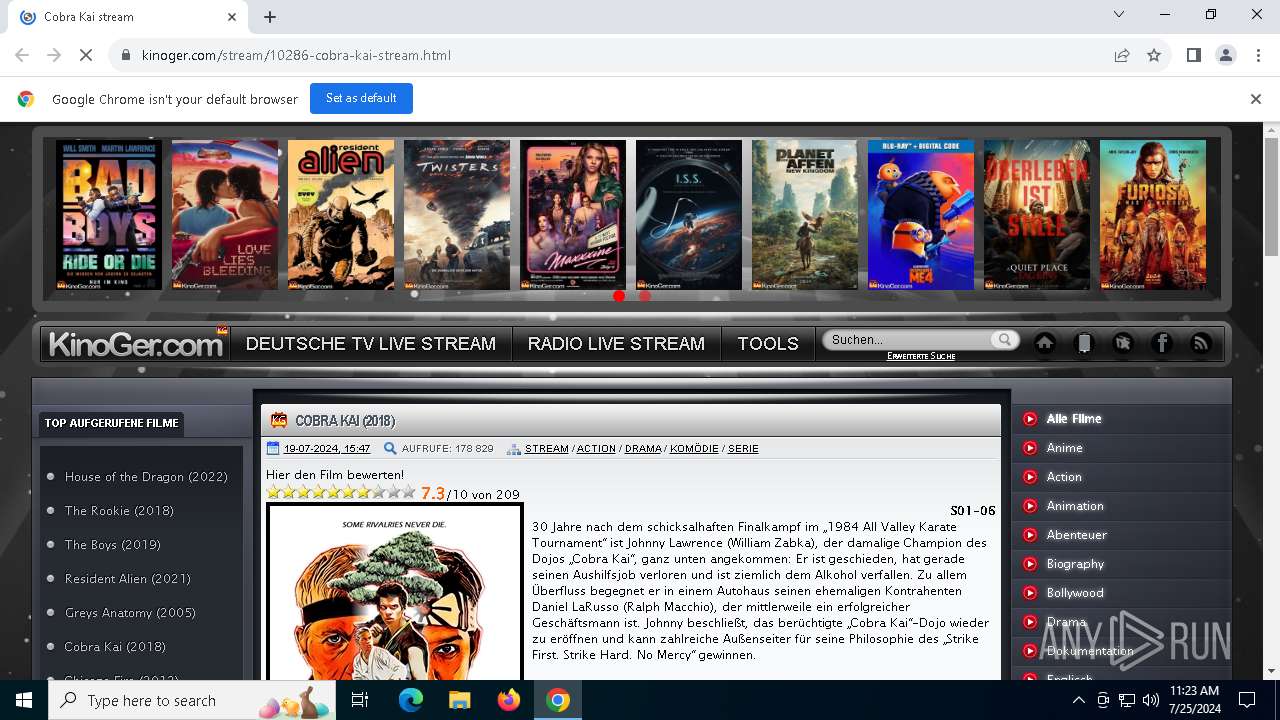Open House of the Dragon (2022)
Image resolution: width=1280 pixels, height=720 pixels.
146,477
